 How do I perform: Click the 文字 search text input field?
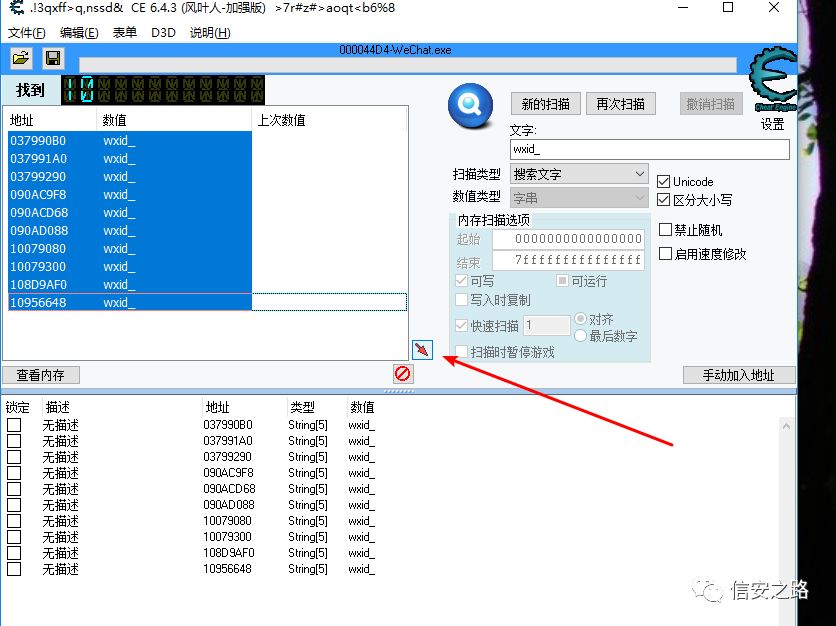pyautogui.click(x=649, y=149)
